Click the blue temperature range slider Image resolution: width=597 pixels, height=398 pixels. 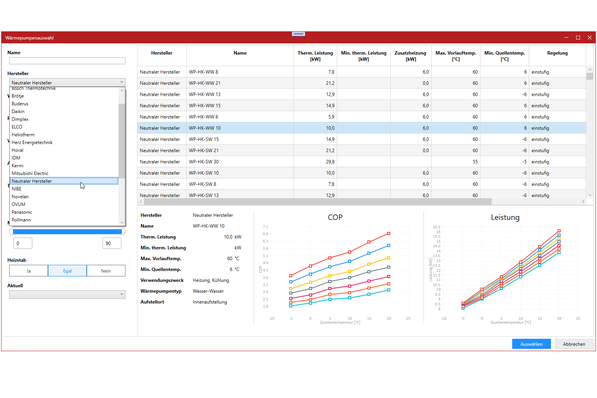coord(67,232)
